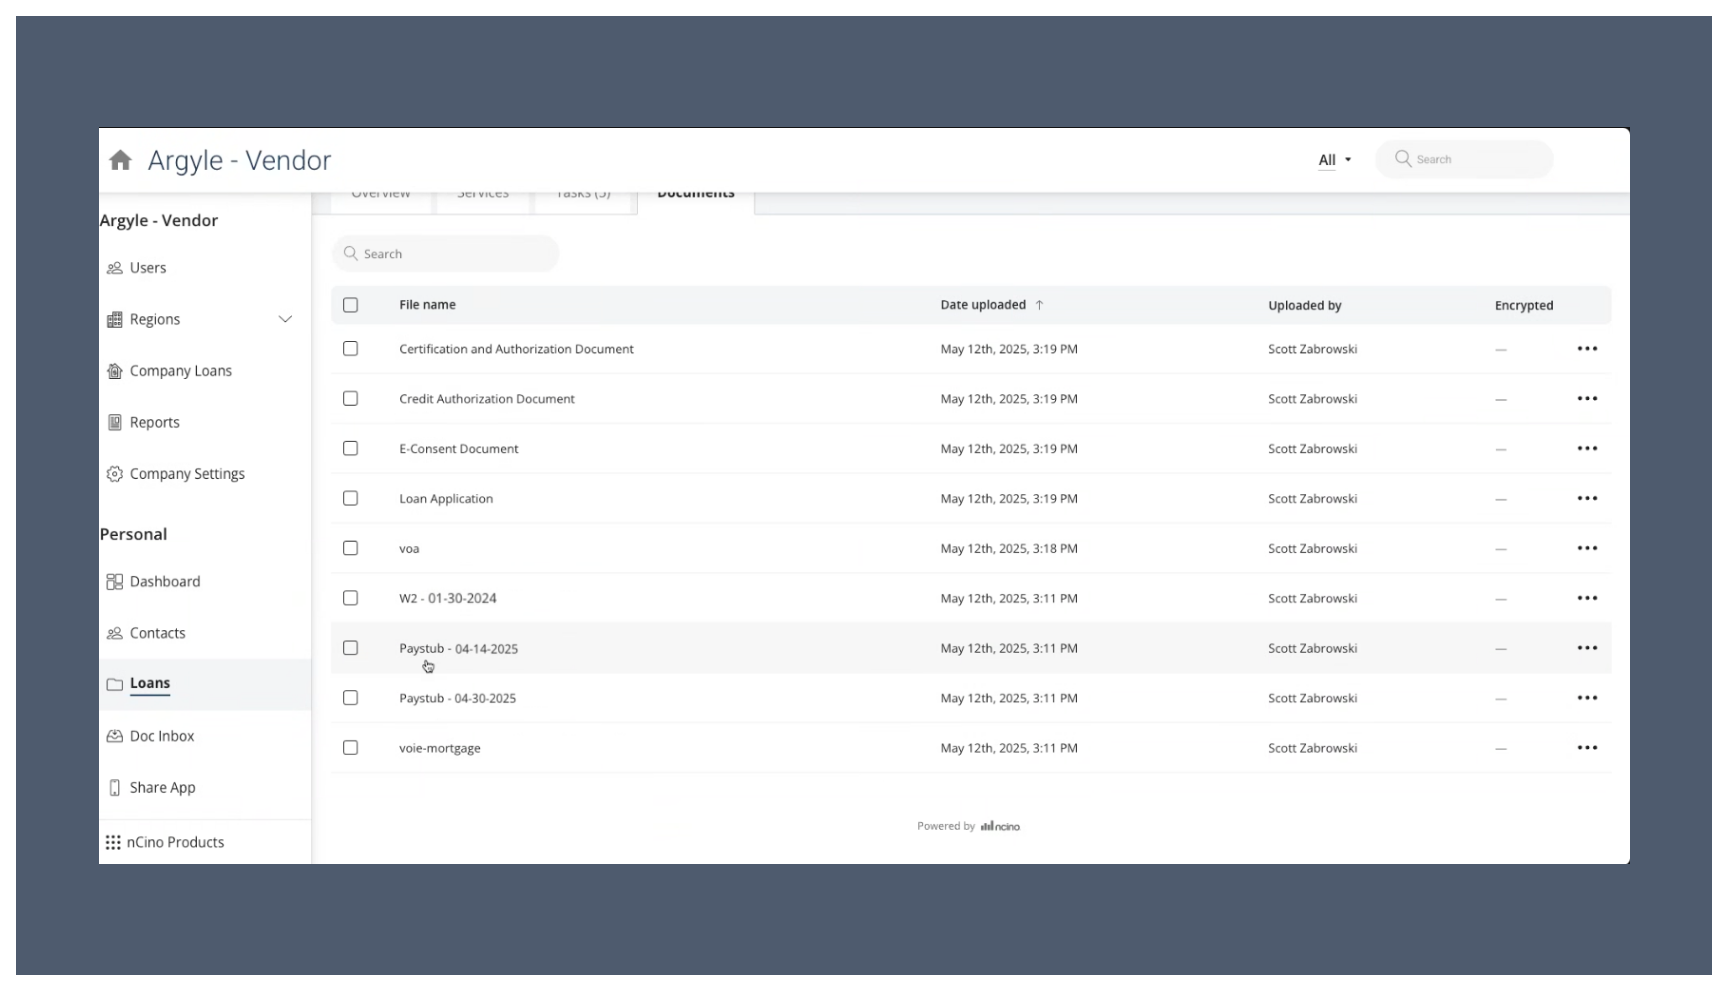Navigate to the Loans sidebar entry
Screen dimensions: 1728x991
pyautogui.click(x=149, y=683)
